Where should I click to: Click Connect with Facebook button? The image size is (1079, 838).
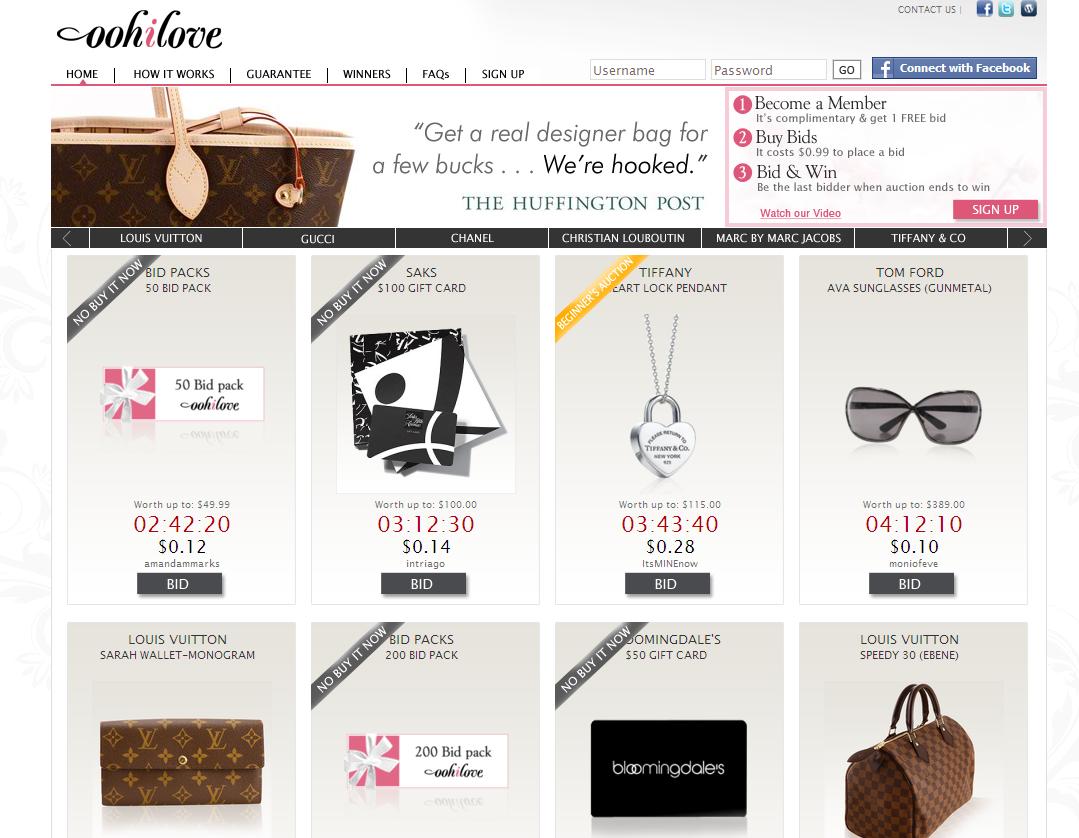click(954, 68)
